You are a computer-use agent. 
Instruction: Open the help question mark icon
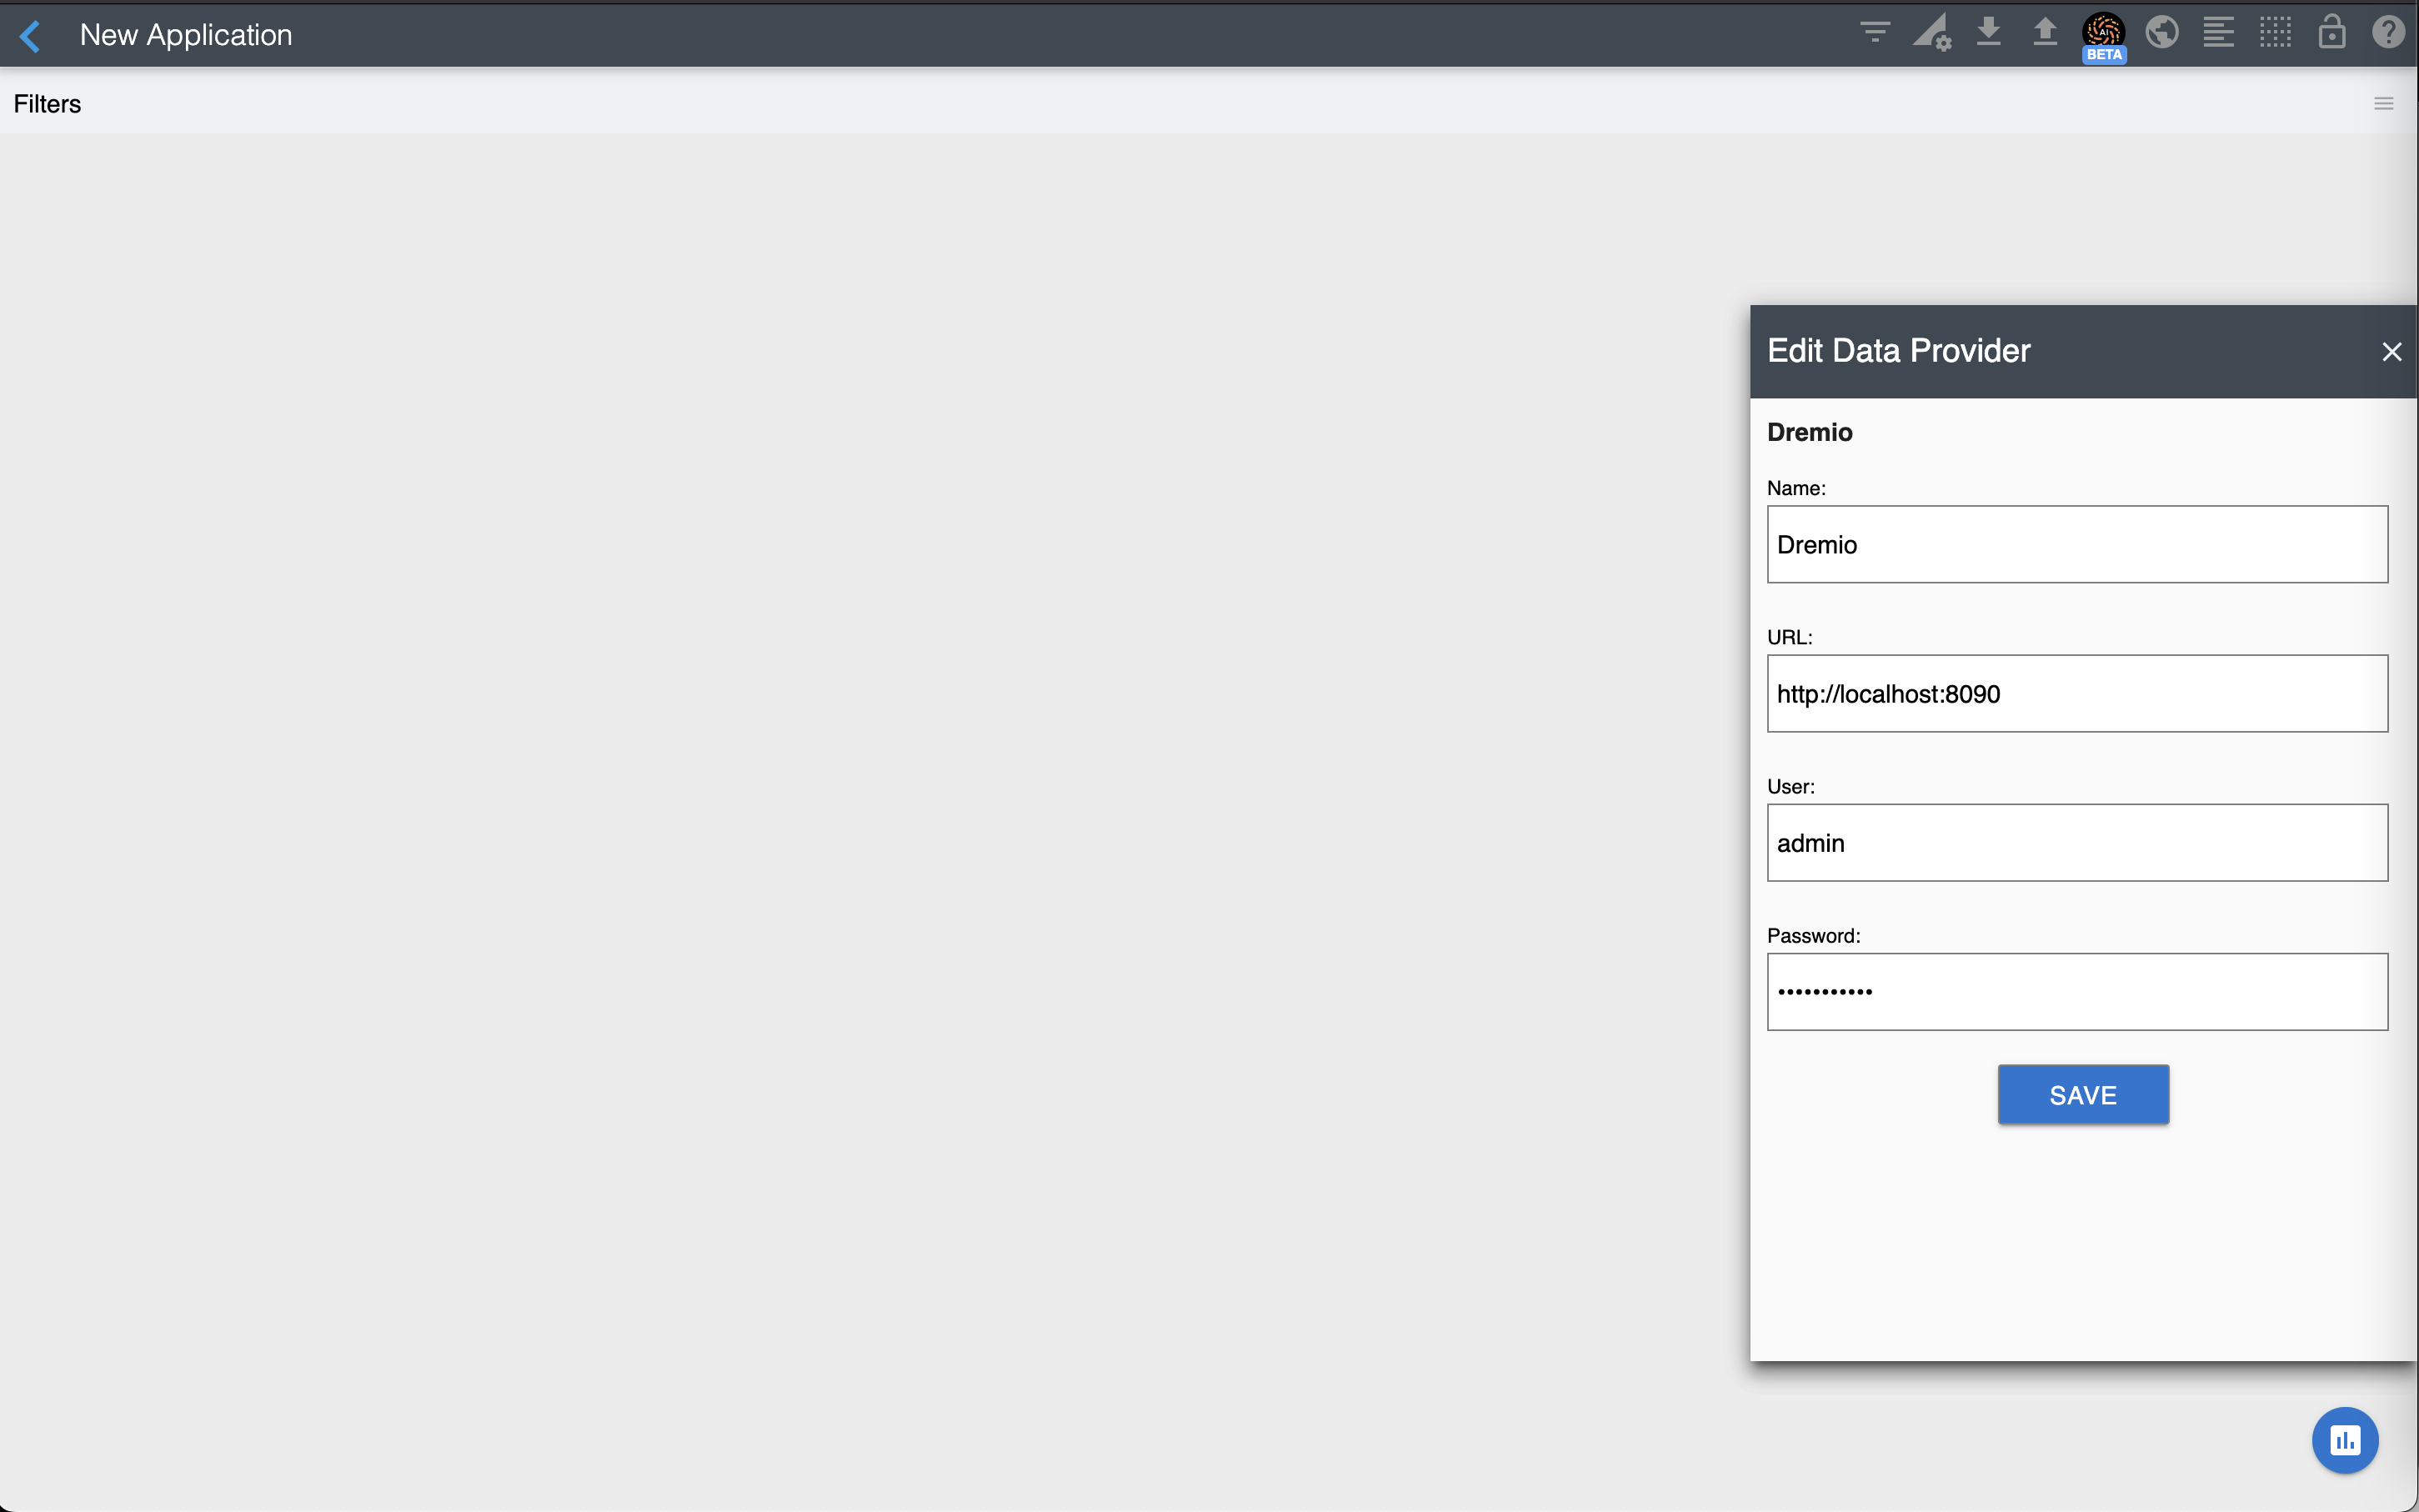tap(2388, 33)
